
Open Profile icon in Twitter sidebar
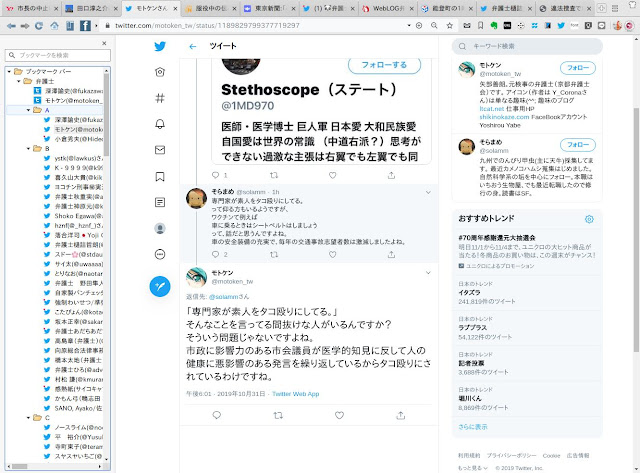click(160, 229)
